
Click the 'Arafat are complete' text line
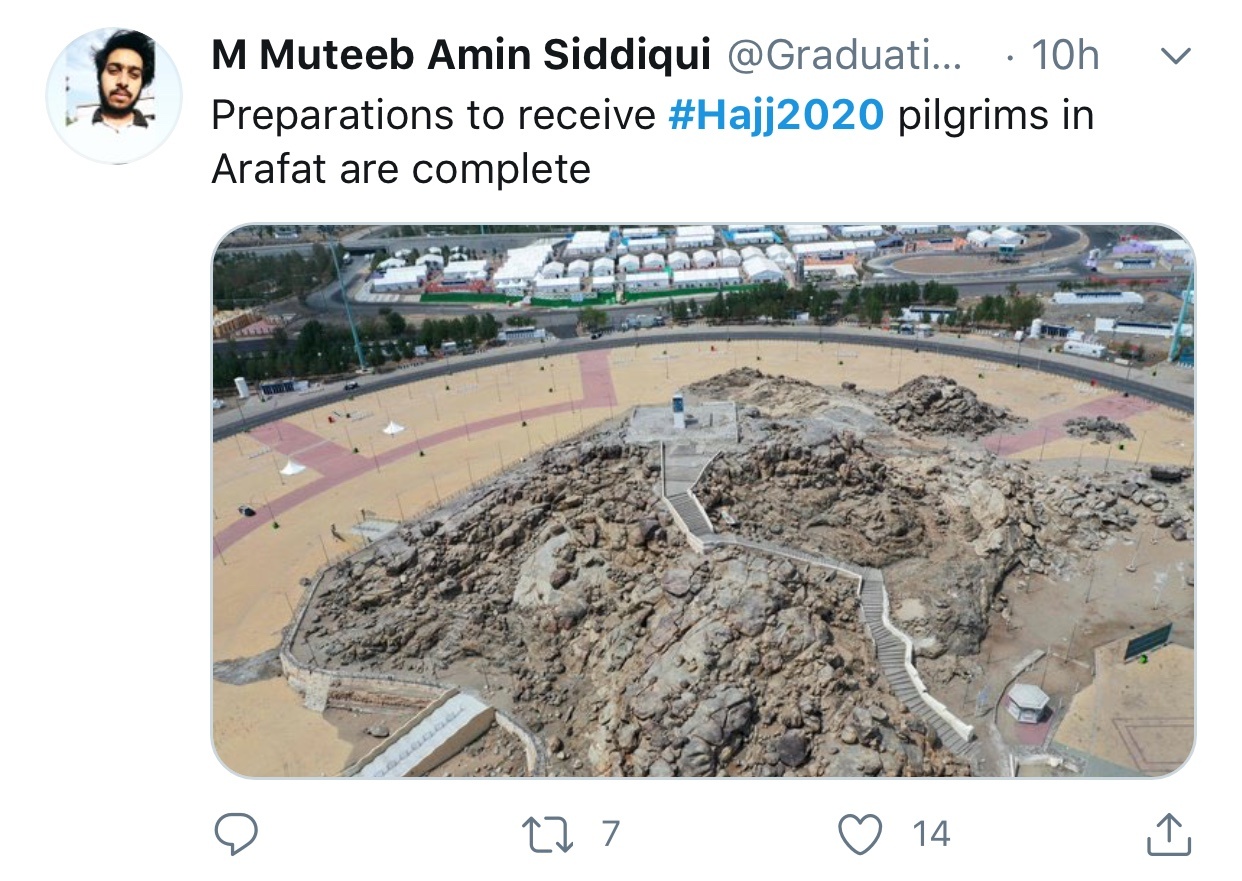pos(401,169)
